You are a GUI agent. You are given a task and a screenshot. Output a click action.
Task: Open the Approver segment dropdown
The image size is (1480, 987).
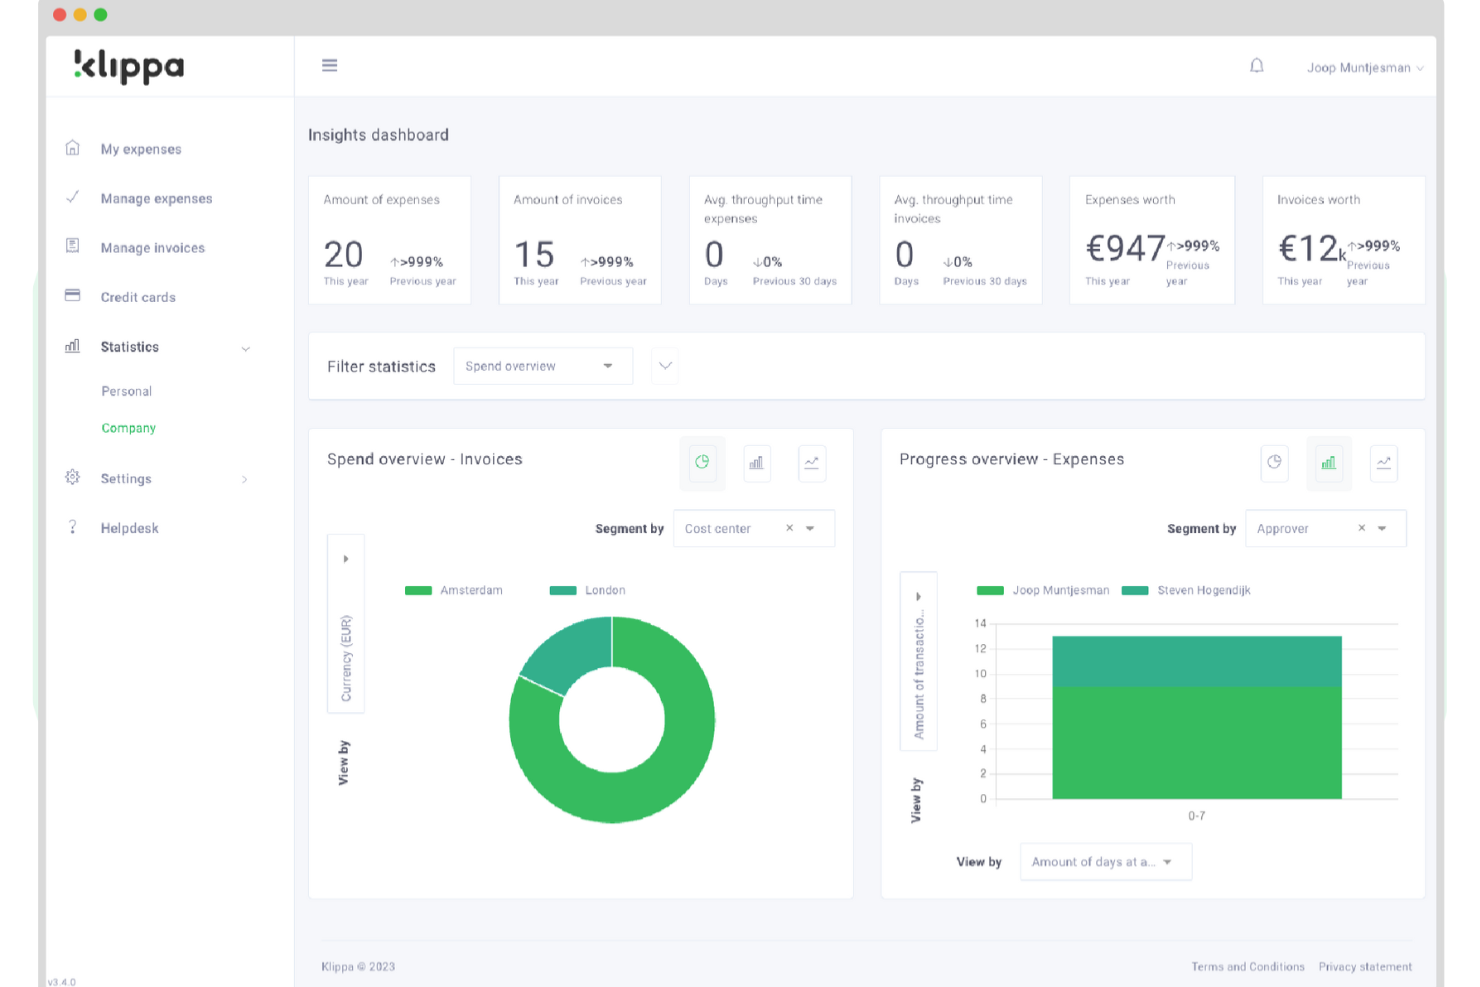(1383, 528)
